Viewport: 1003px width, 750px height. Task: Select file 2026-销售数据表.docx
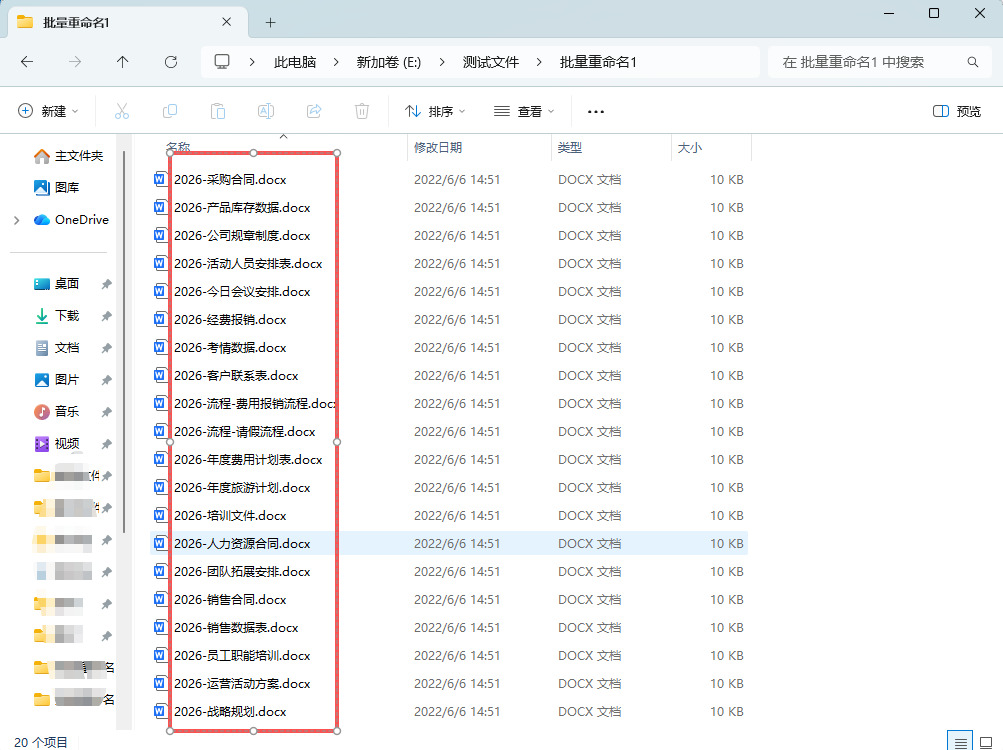tap(236, 627)
